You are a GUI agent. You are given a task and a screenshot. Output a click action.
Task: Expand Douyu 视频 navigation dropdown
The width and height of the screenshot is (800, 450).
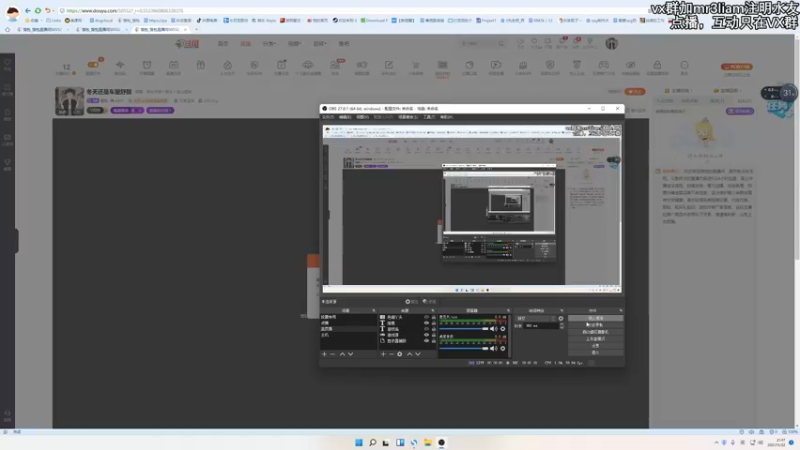click(294, 44)
